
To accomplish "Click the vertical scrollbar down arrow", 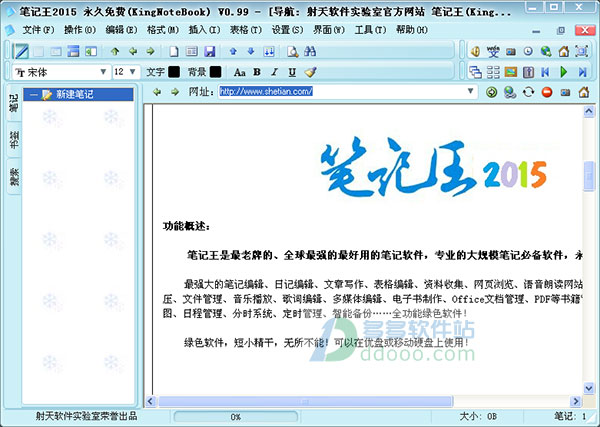I will pyautogui.click(x=589, y=388).
